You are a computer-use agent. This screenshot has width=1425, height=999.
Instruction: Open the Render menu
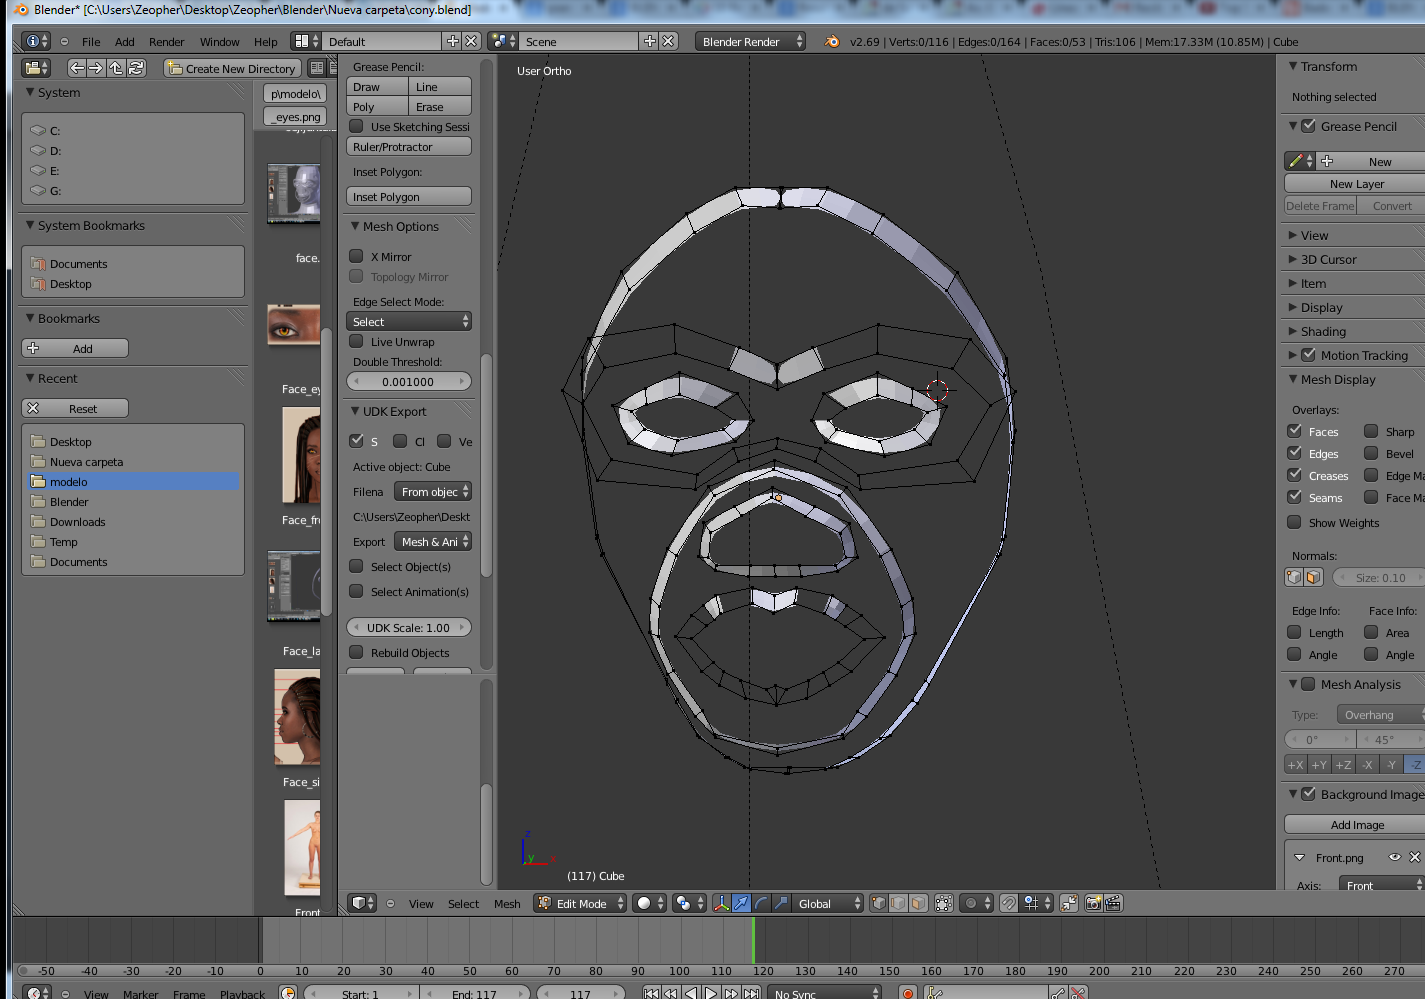coord(166,42)
